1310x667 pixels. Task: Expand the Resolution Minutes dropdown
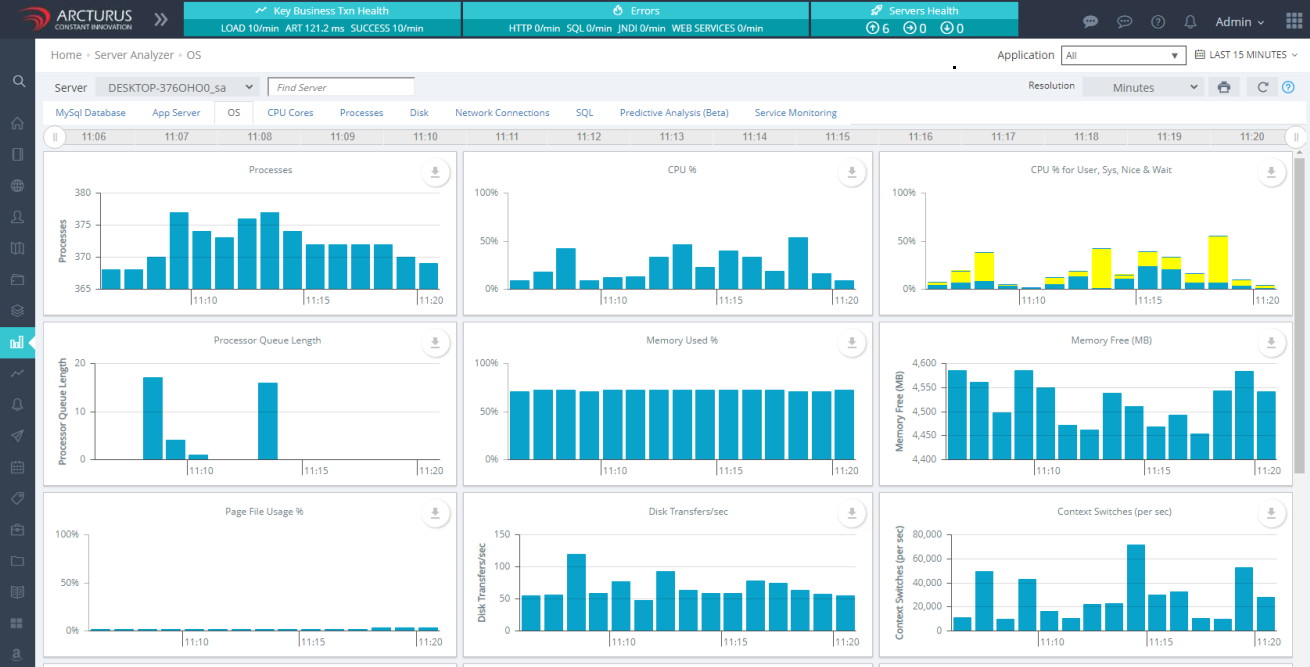click(x=1142, y=88)
